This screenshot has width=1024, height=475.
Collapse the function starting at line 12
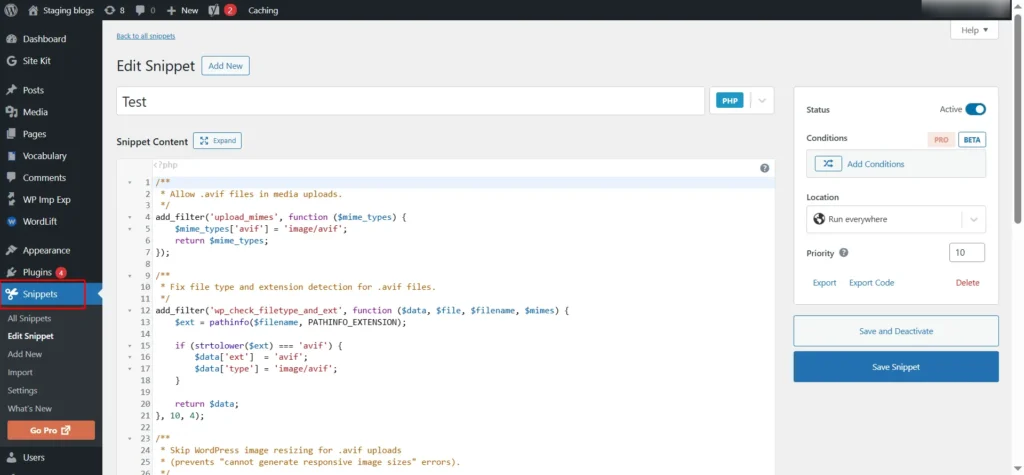pyautogui.click(x=129, y=310)
